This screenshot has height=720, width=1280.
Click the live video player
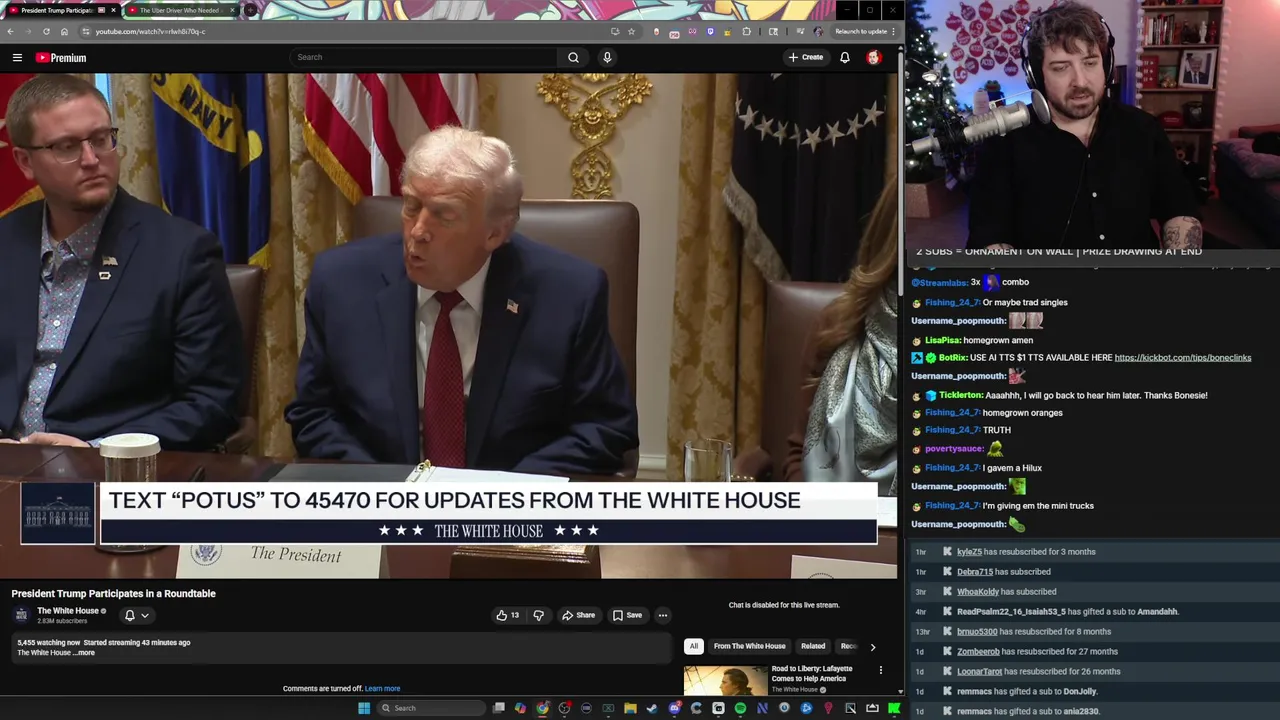pos(448,325)
